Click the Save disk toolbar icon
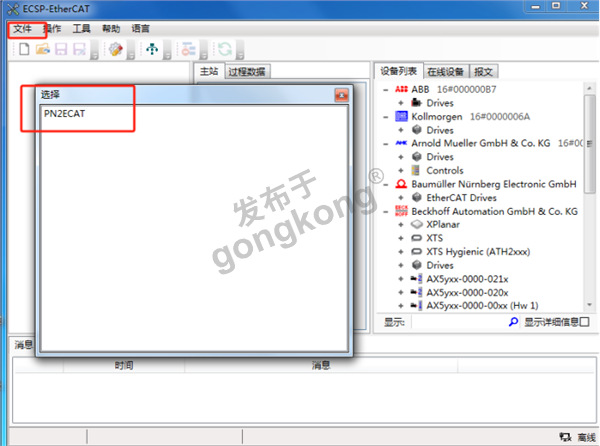Screen dimensions: 600x446 point(61,49)
